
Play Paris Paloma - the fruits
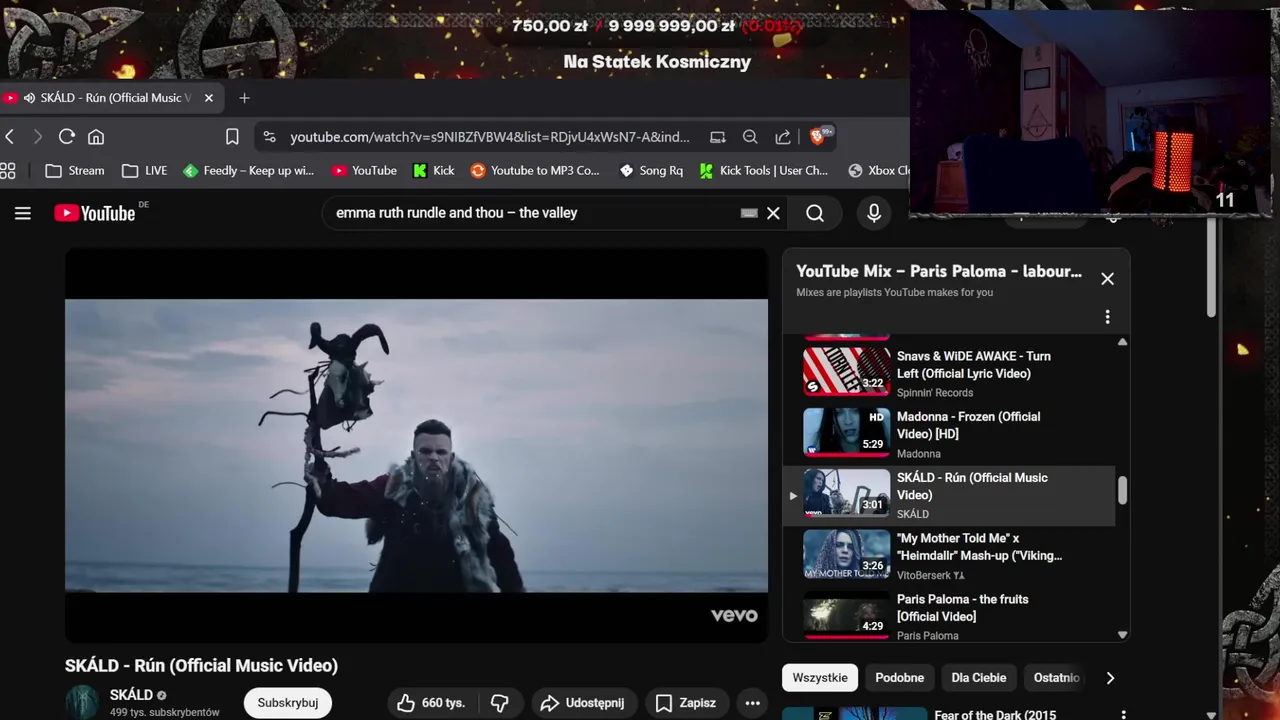(x=948, y=616)
